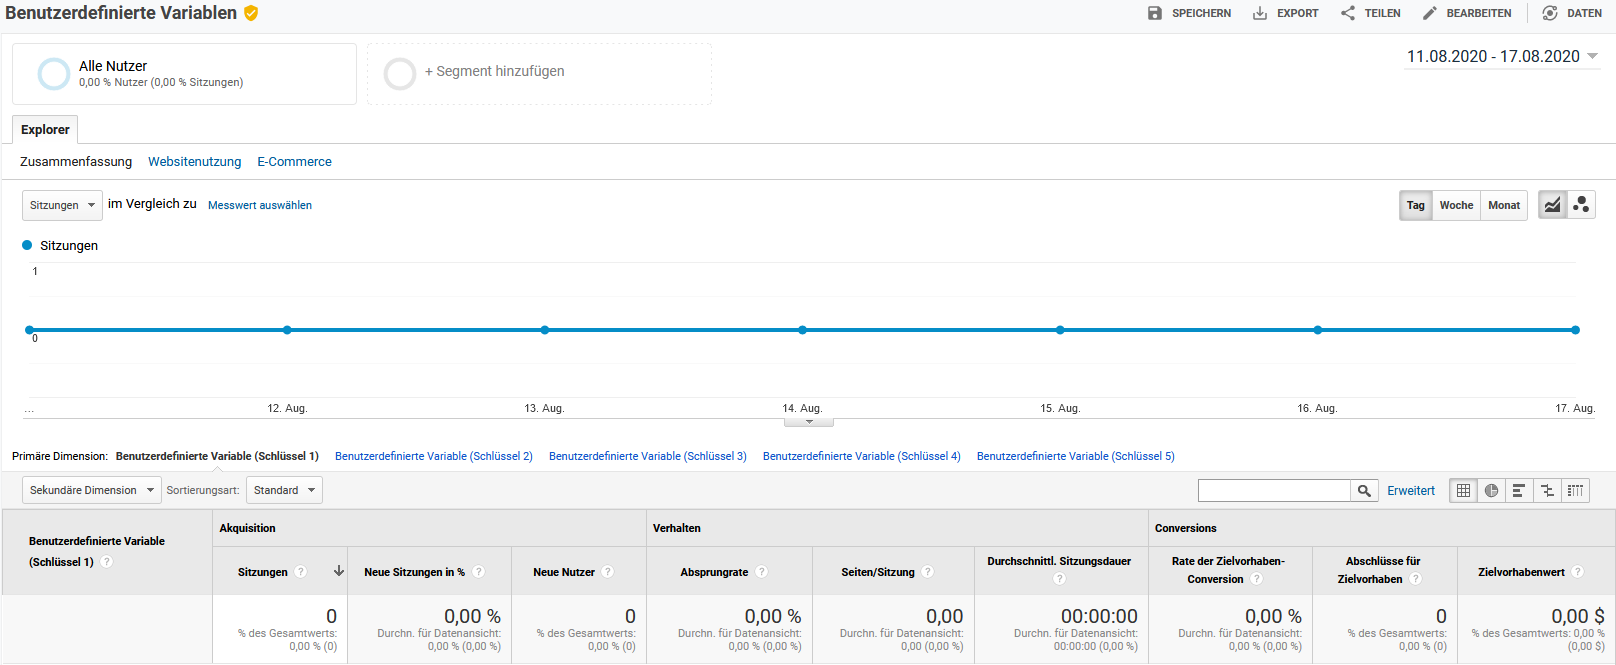The width and height of the screenshot is (1616, 665).
Task: Click the Speichern save icon
Action: point(1155,13)
